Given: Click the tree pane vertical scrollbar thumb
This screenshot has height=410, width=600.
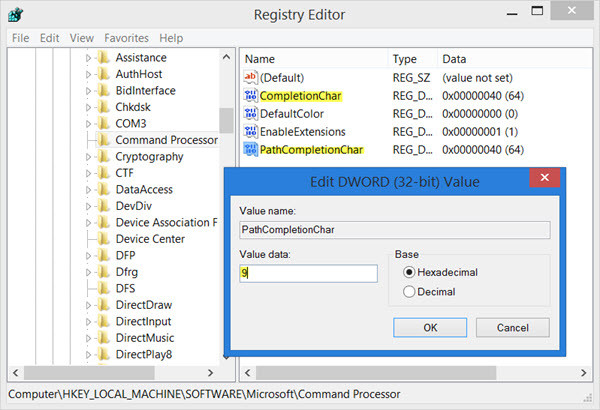Looking at the screenshot, I should point(226,120).
